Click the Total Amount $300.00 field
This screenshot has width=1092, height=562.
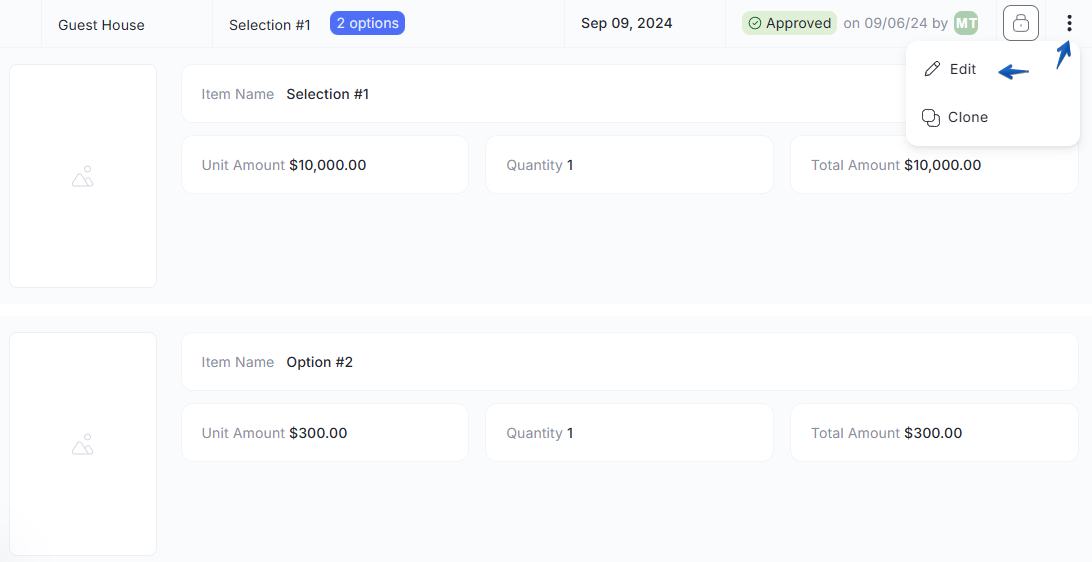934,433
